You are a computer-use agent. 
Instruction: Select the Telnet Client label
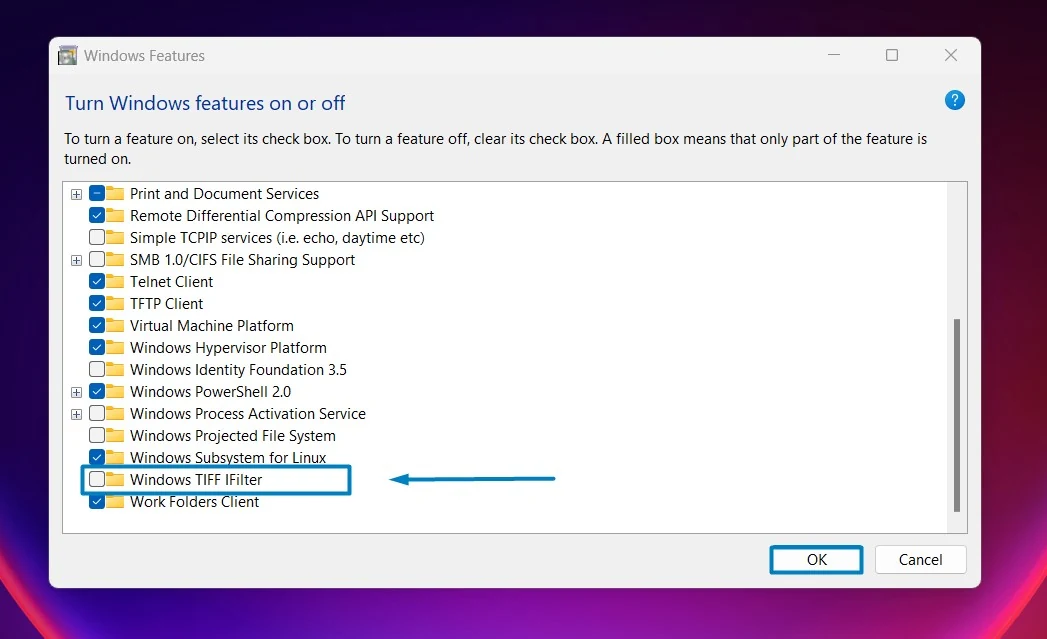point(172,281)
